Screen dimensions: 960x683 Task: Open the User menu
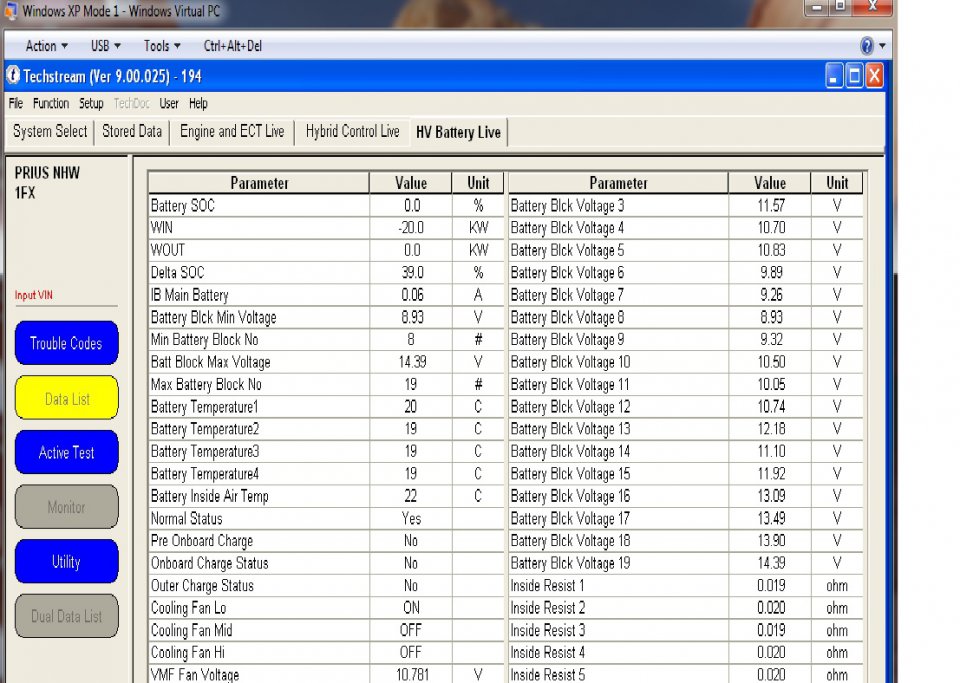[169, 103]
